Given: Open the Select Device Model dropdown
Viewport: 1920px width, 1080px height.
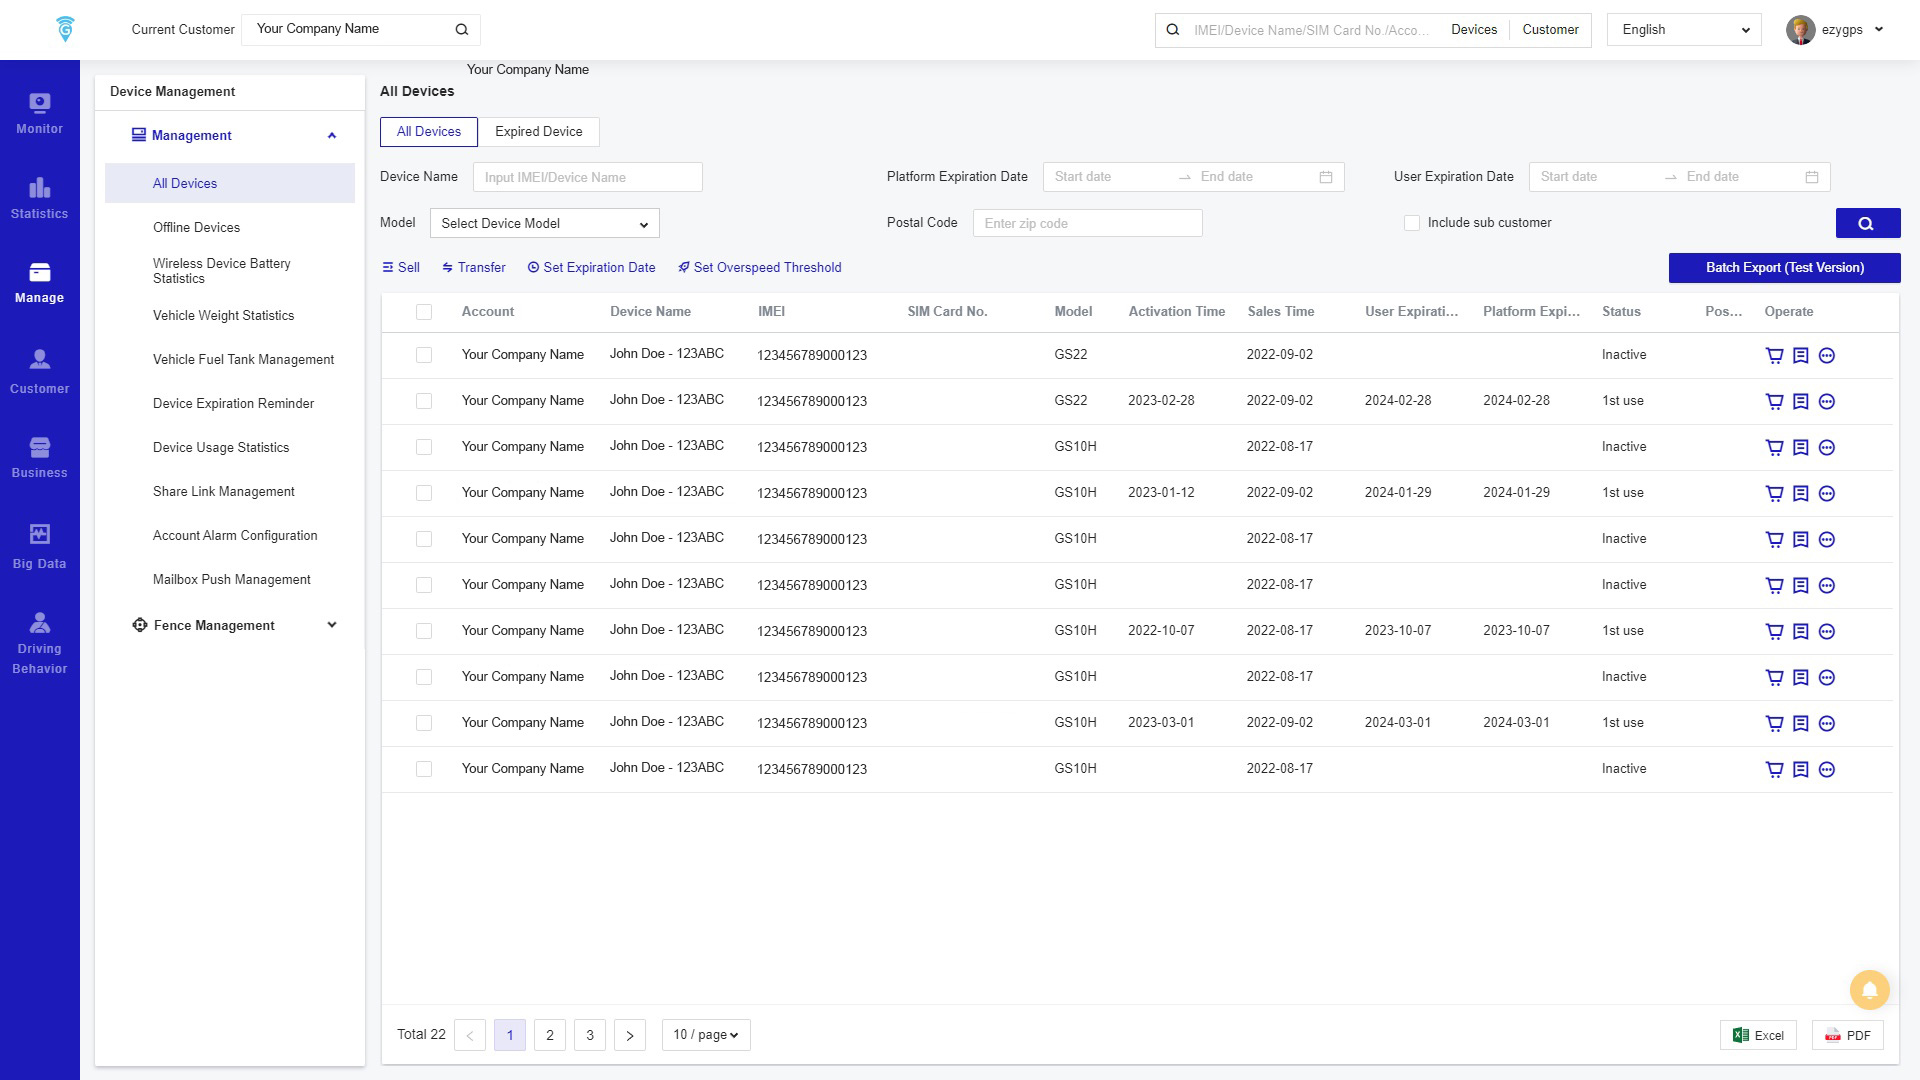Looking at the screenshot, I should (x=544, y=223).
